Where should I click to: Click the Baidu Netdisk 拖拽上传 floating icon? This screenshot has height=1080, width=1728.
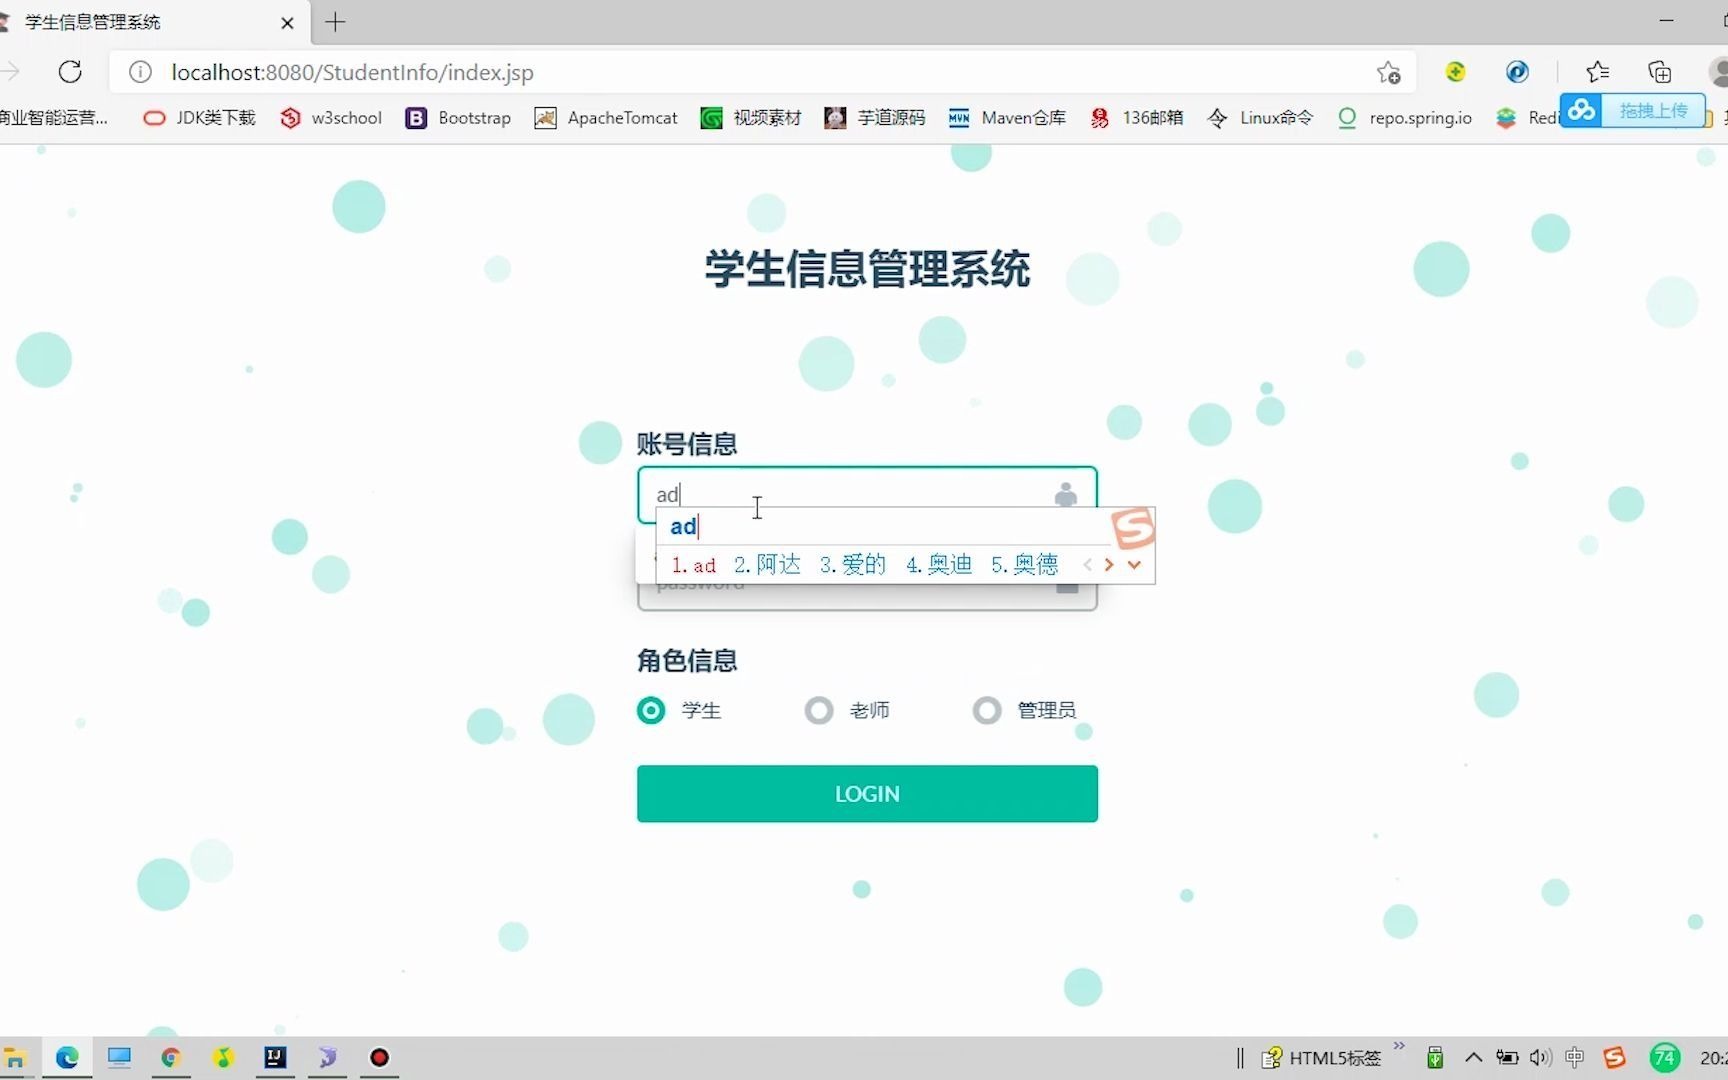coord(1583,111)
